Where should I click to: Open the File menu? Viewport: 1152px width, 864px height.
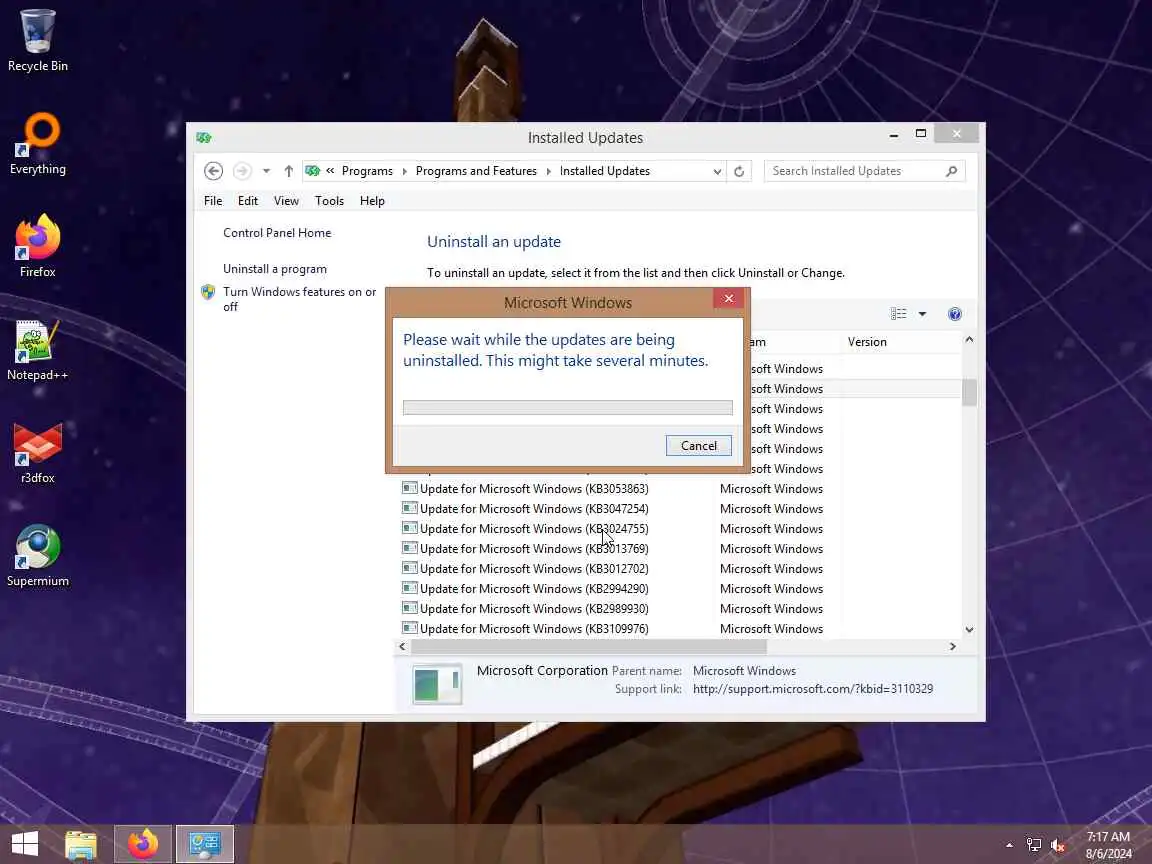click(x=213, y=201)
